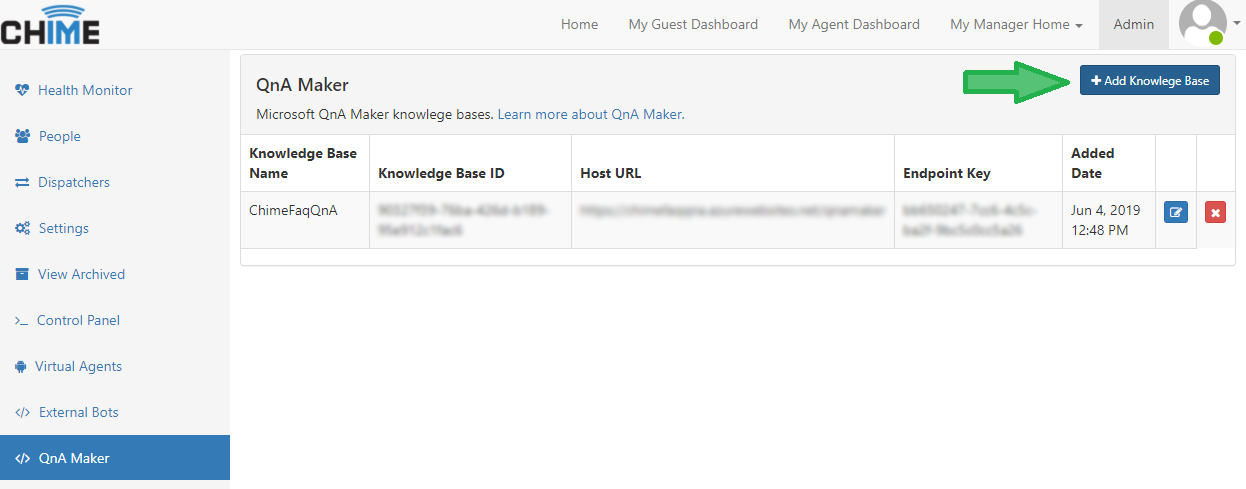
Task: Click the Settings gears icon
Action: (x=23, y=228)
